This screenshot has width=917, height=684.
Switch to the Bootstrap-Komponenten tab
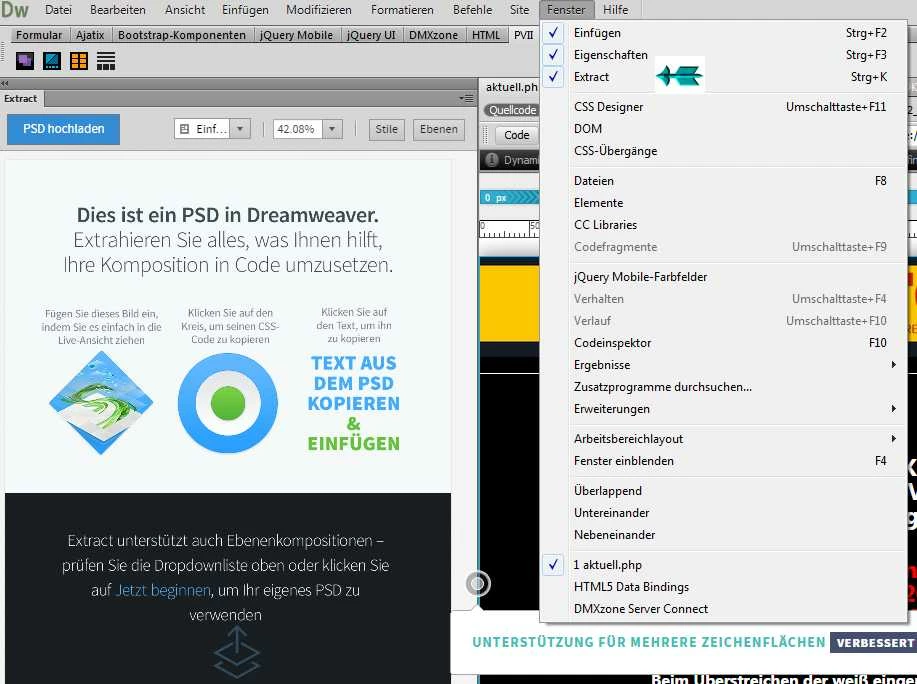(x=182, y=35)
